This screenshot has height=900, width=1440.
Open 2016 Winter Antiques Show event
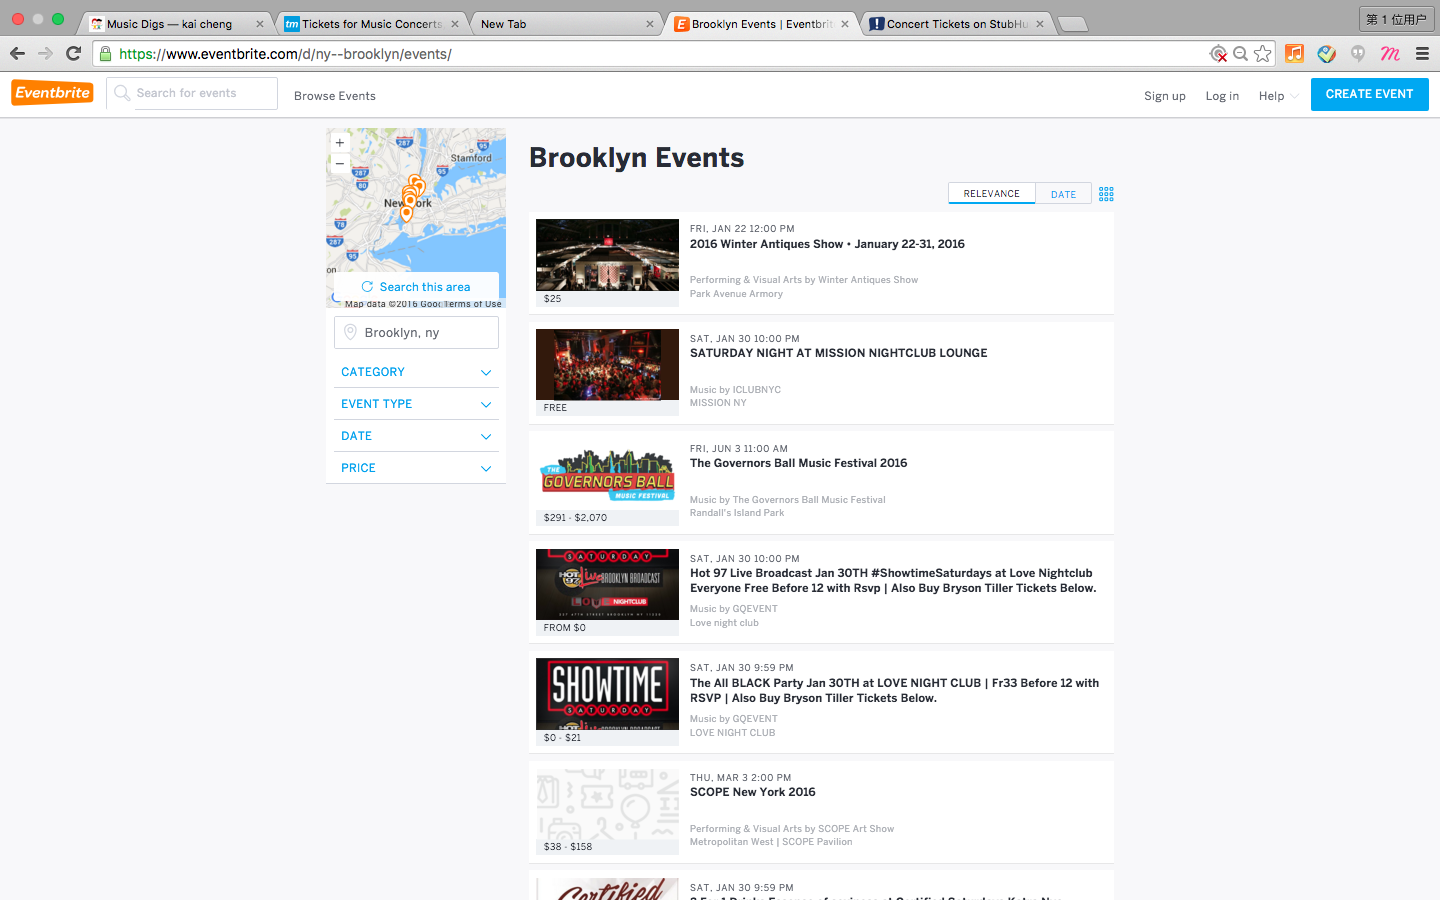coord(827,244)
